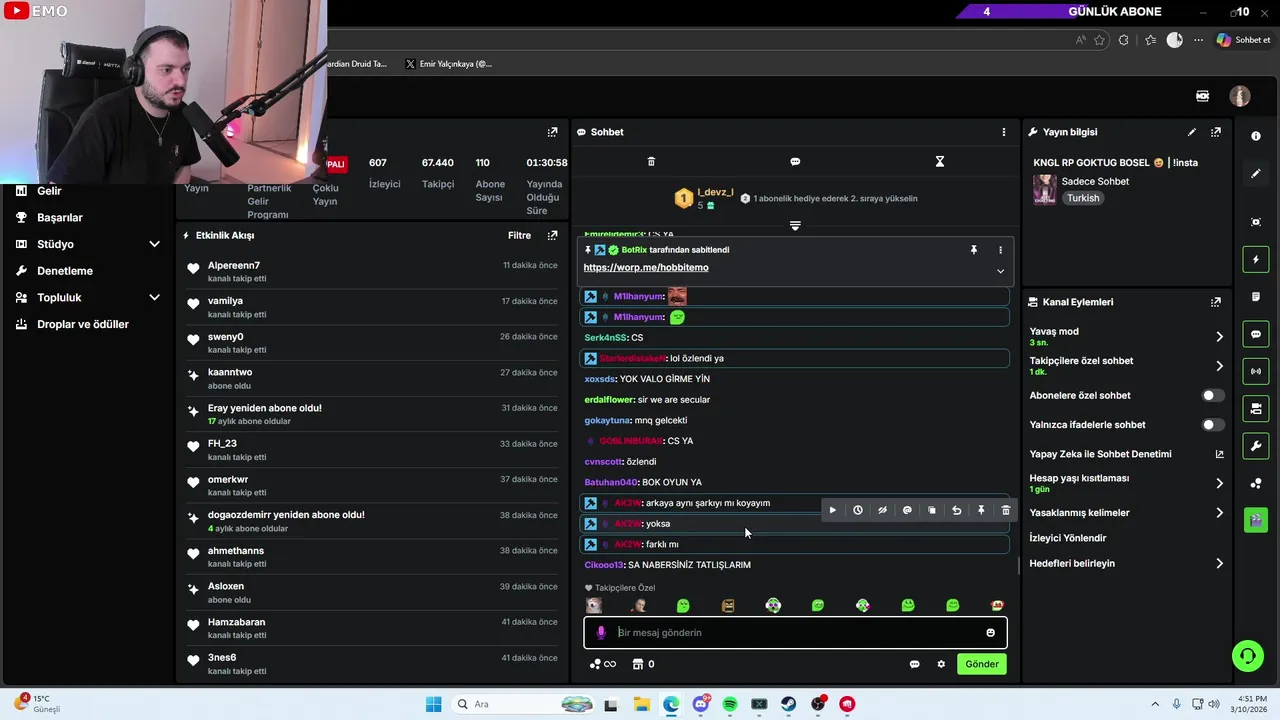Open the note page icon in right sidebar
The height and width of the screenshot is (720, 1280).
[1256, 297]
